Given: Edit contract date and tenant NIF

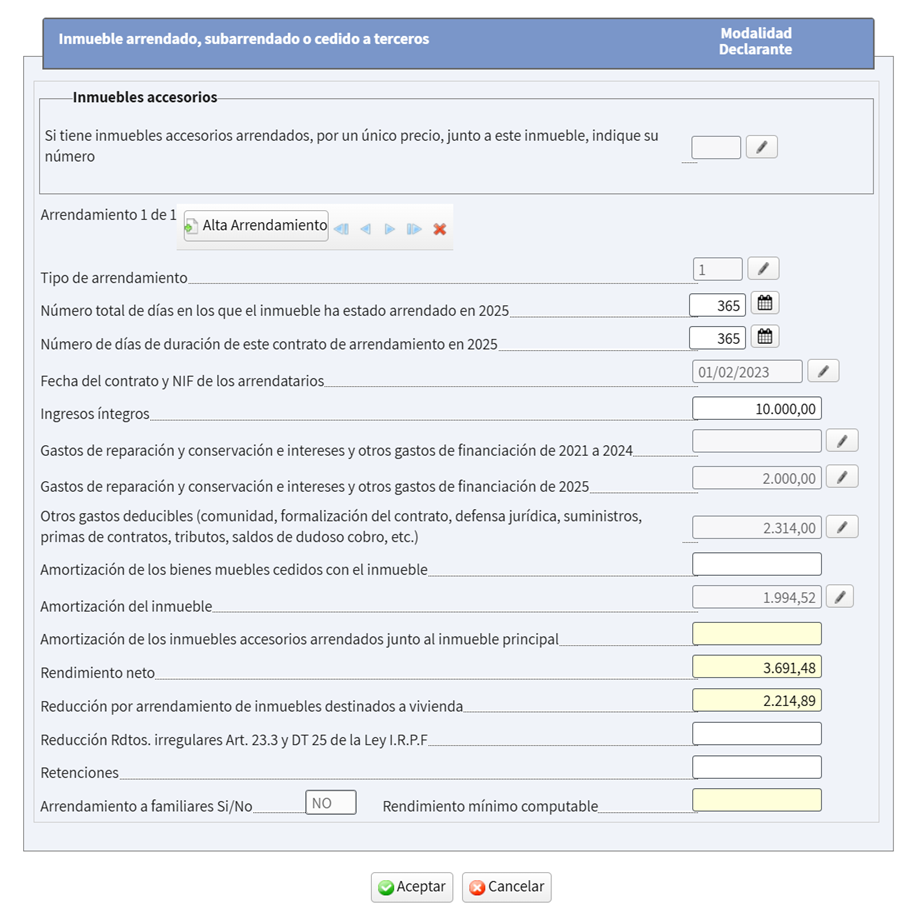Looking at the screenshot, I should point(823,371).
